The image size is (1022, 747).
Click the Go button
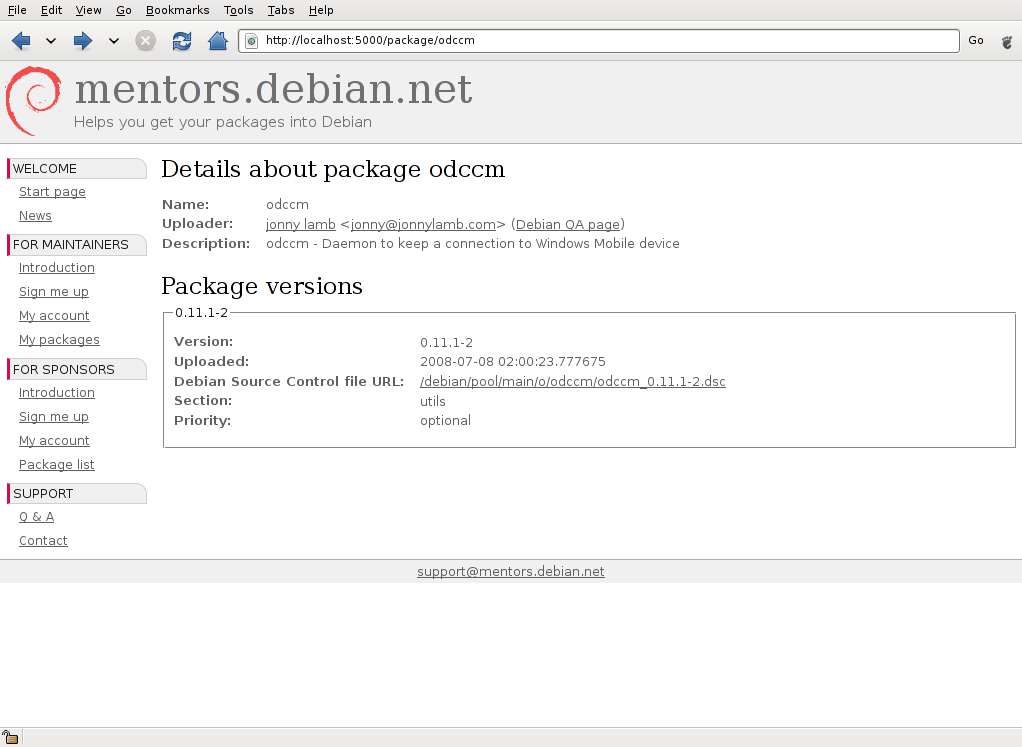[x=976, y=40]
